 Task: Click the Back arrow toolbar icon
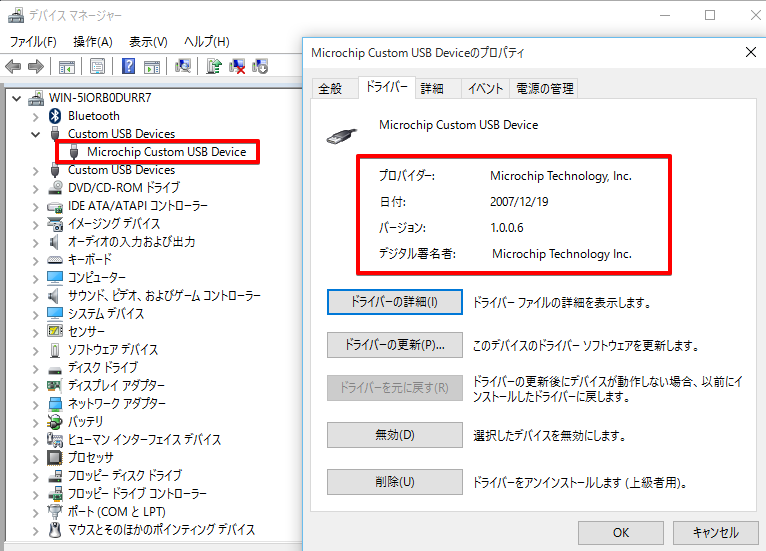pyautogui.click(x=13, y=66)
